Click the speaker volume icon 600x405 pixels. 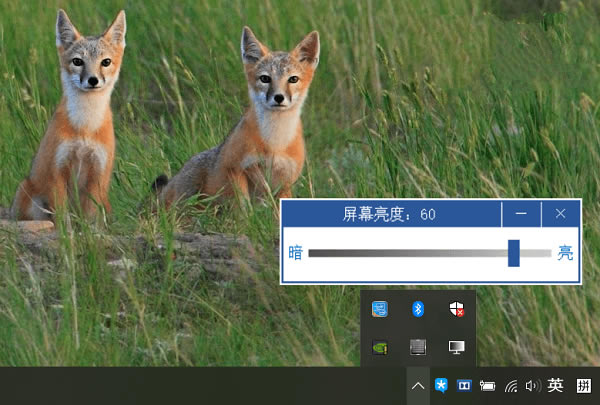click(x=531, y=385)
